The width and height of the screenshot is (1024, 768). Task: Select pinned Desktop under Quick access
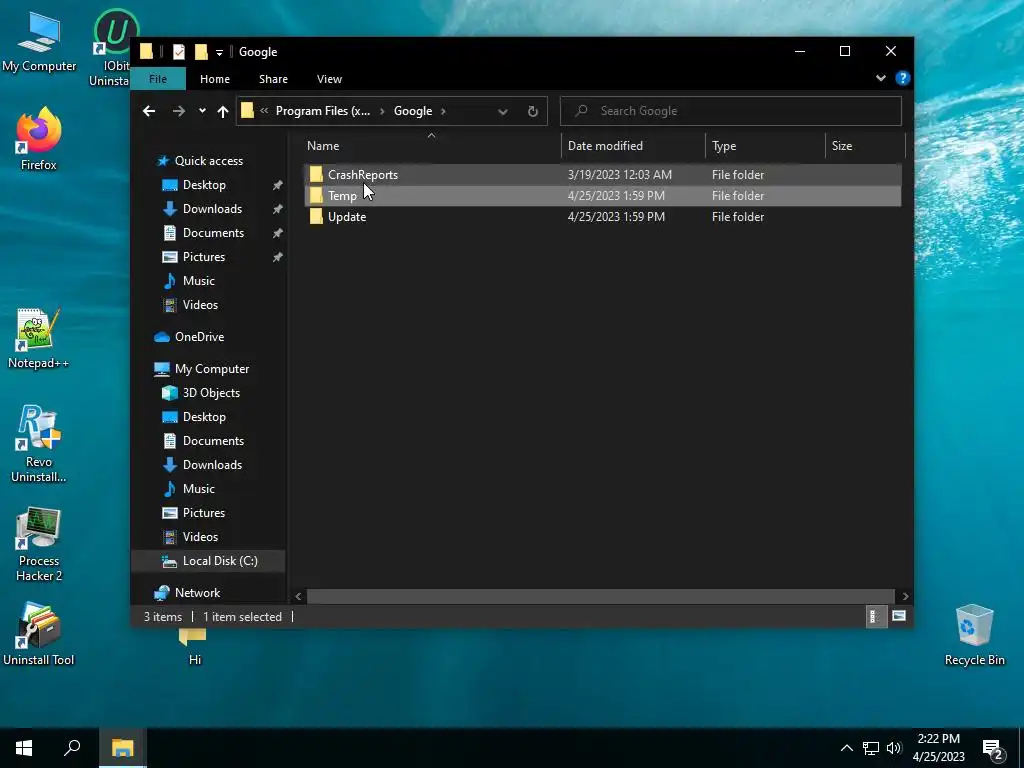204,185
